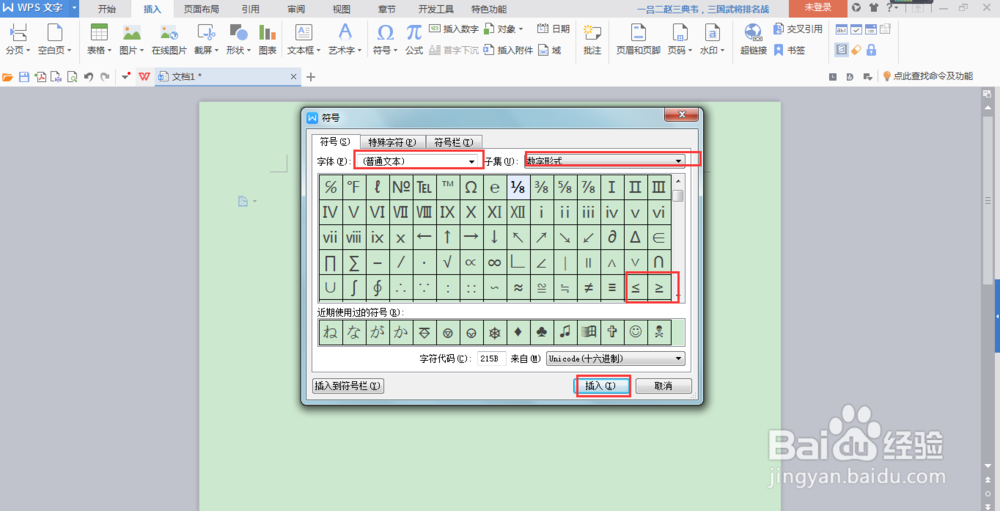Open 在线图片 online pictures
Viewport: 1000px width, 511px height.
click(169, 40)
